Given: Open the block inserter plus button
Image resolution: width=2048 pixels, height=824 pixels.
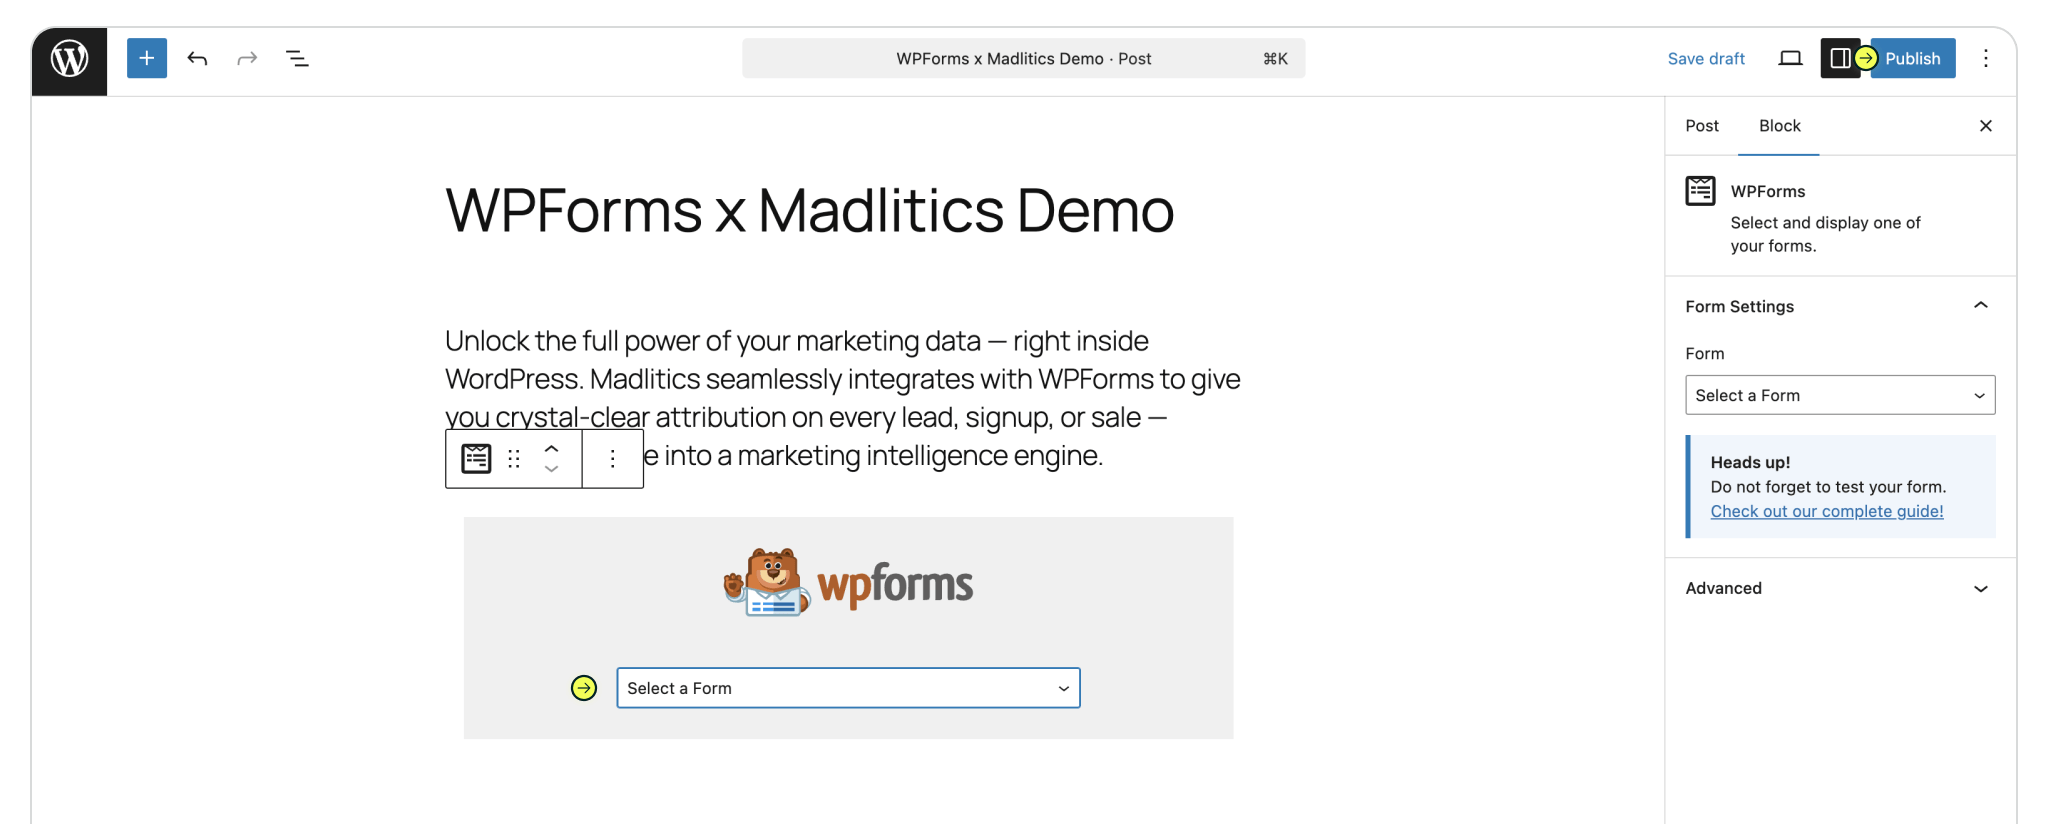Looking at the screenshot, I should [x=147, y=58].
